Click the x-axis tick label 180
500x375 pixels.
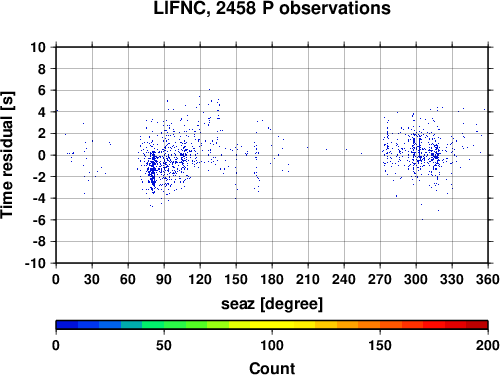tap(272, 279)
